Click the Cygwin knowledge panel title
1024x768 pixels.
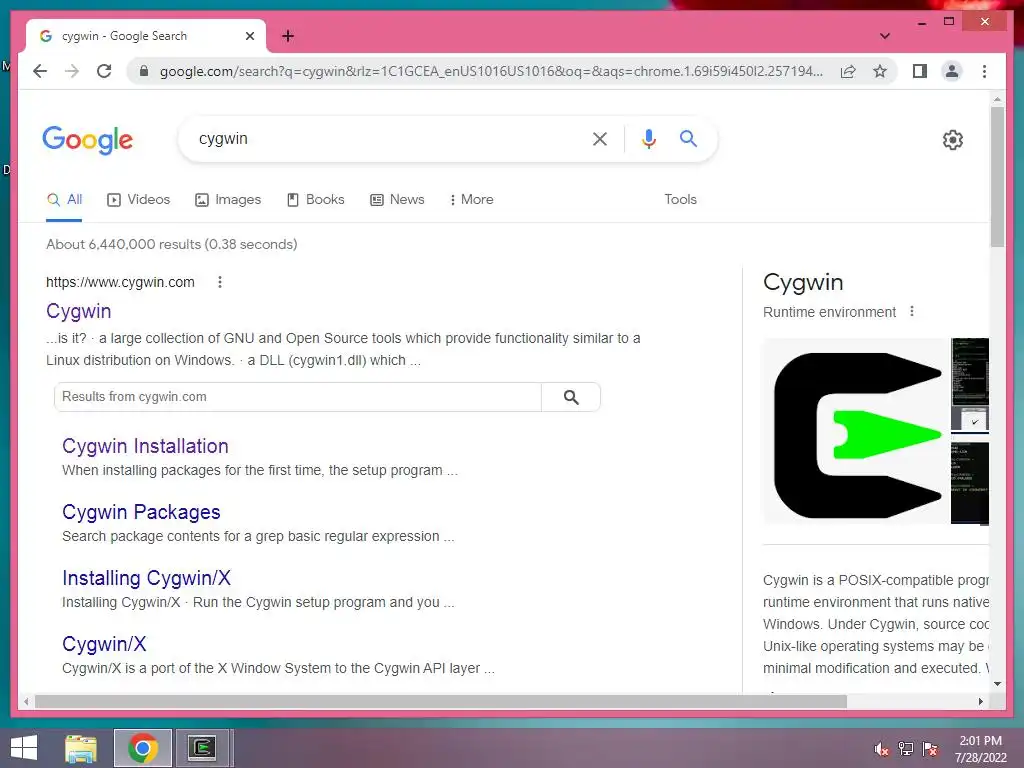803,282
